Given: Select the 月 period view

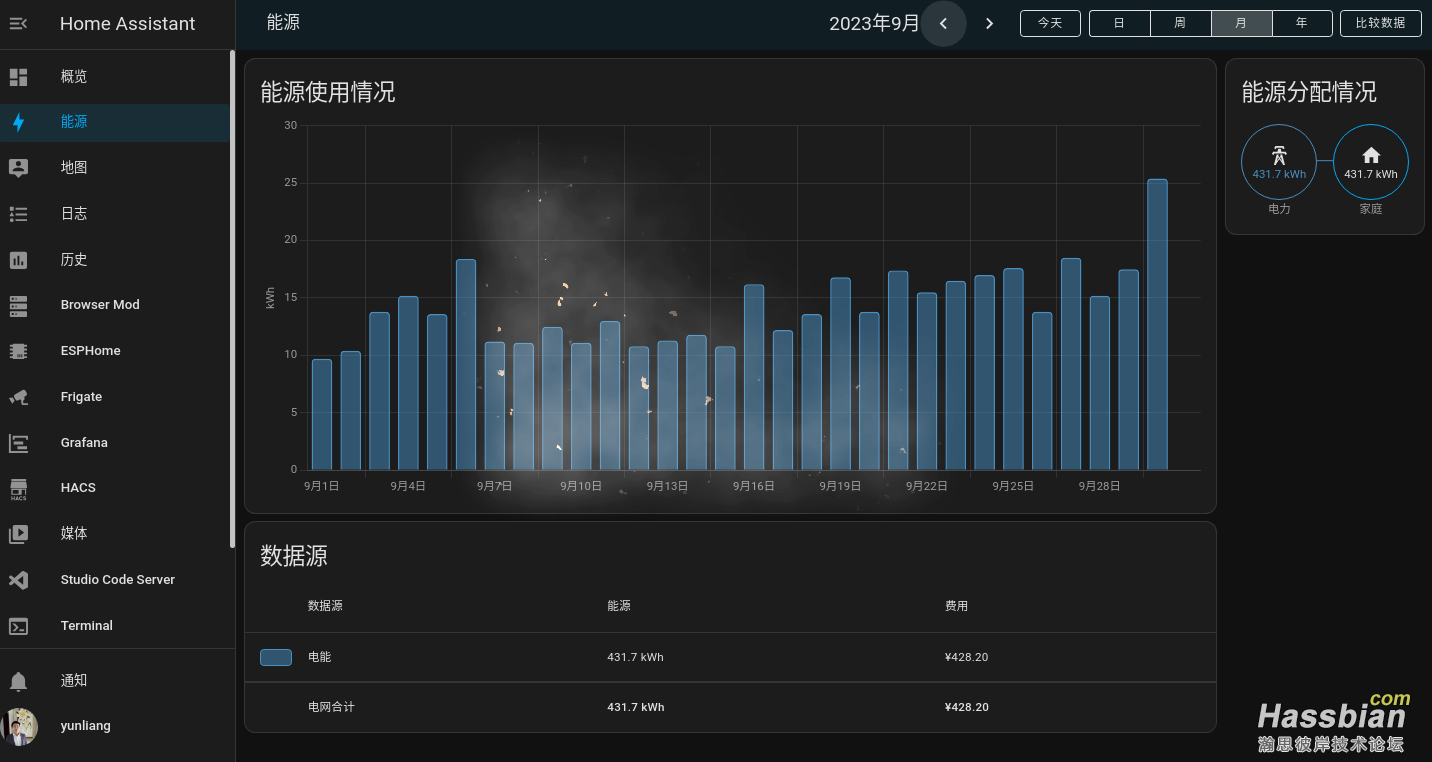Looking at the screenshot, I should pos(1241,23).
